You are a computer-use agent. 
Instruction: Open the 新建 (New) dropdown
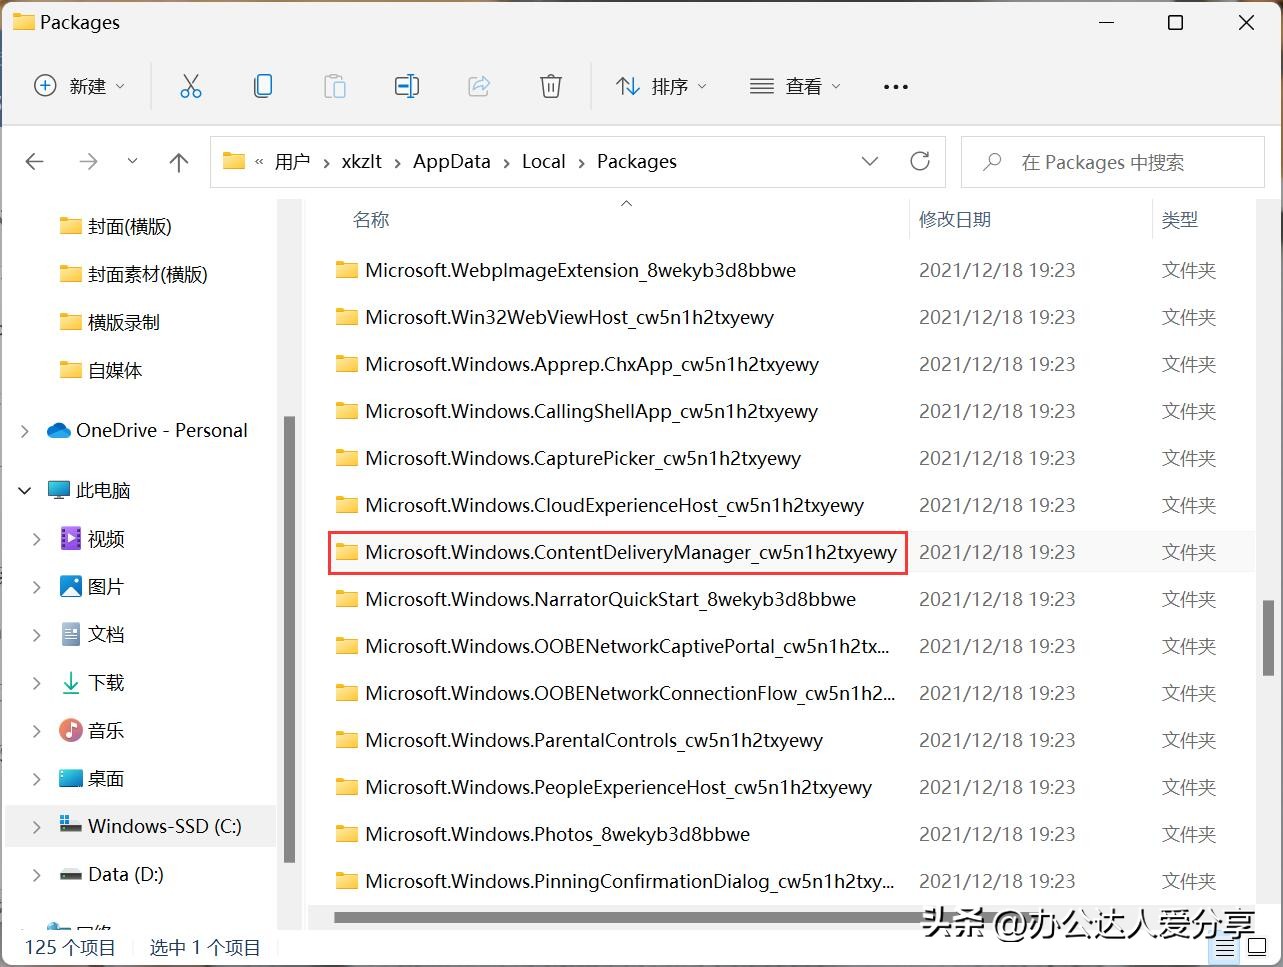80,86
